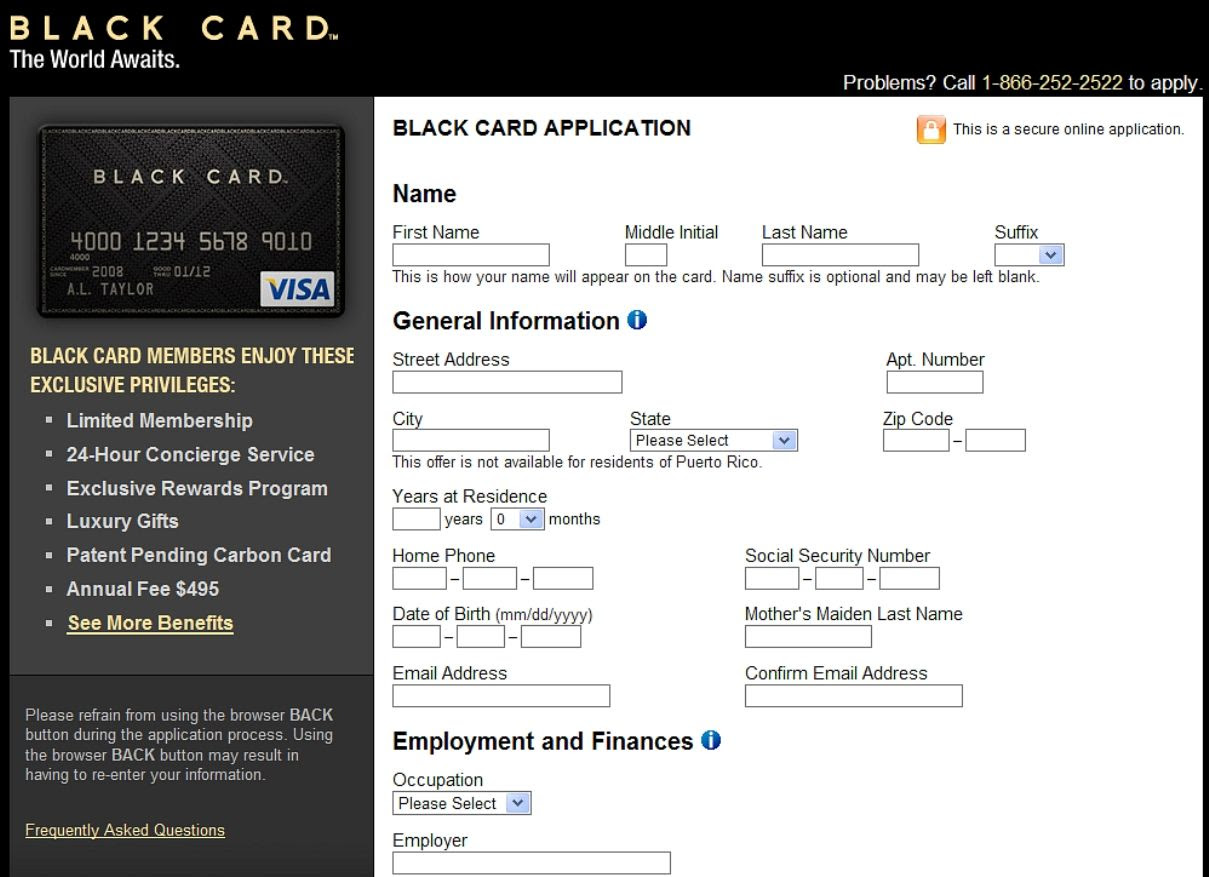The image size is (1209, 877).
Task: Select the City input field
Action: [471, 440]
